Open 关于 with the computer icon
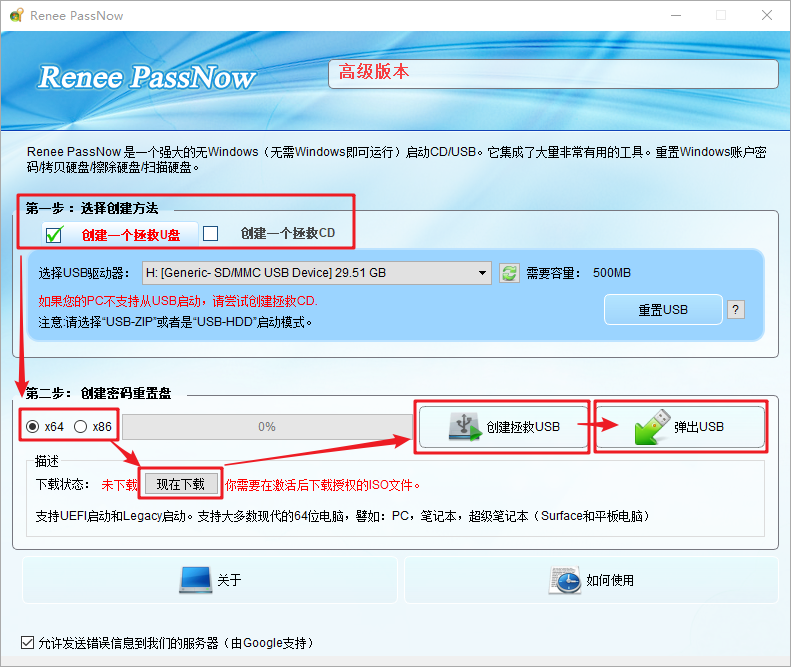The image size is (791, 667). click(x=210, y=580)
